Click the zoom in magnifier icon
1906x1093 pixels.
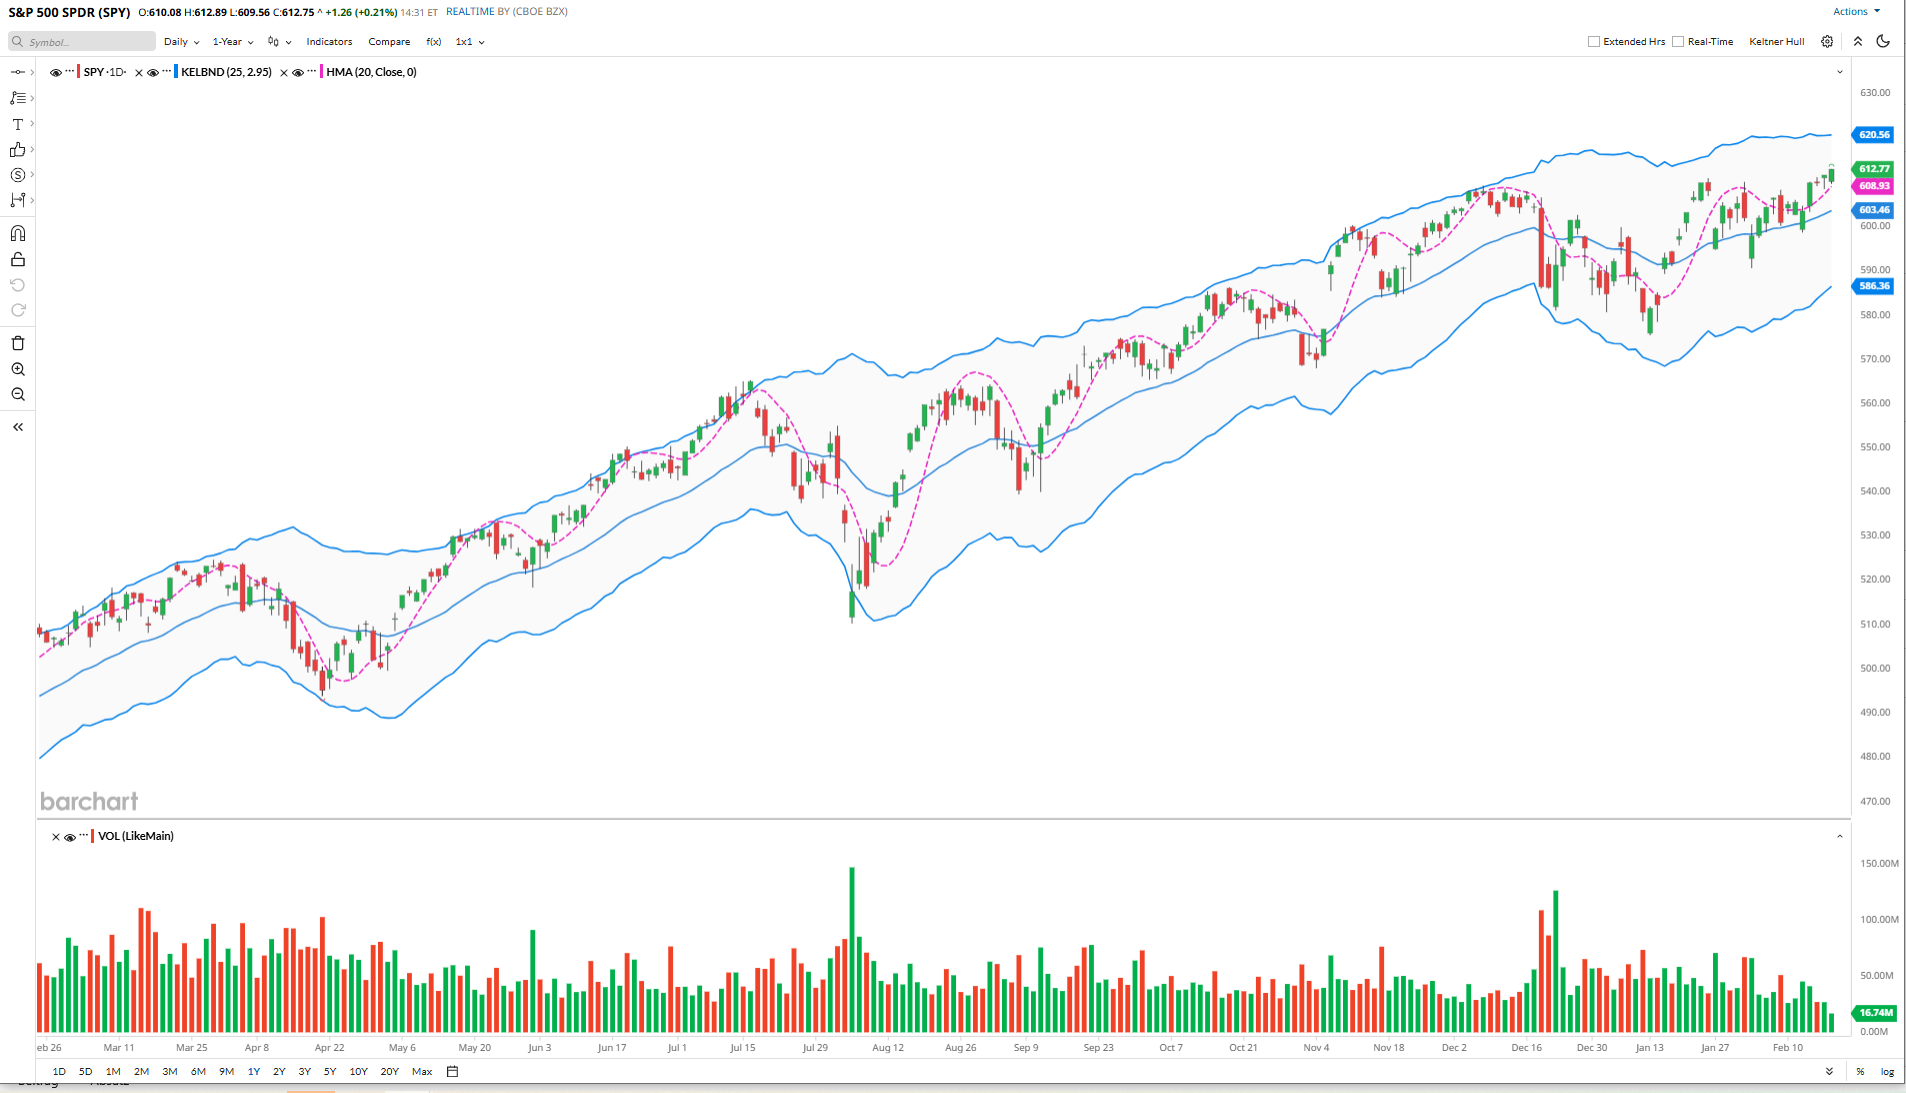point(18,369)
